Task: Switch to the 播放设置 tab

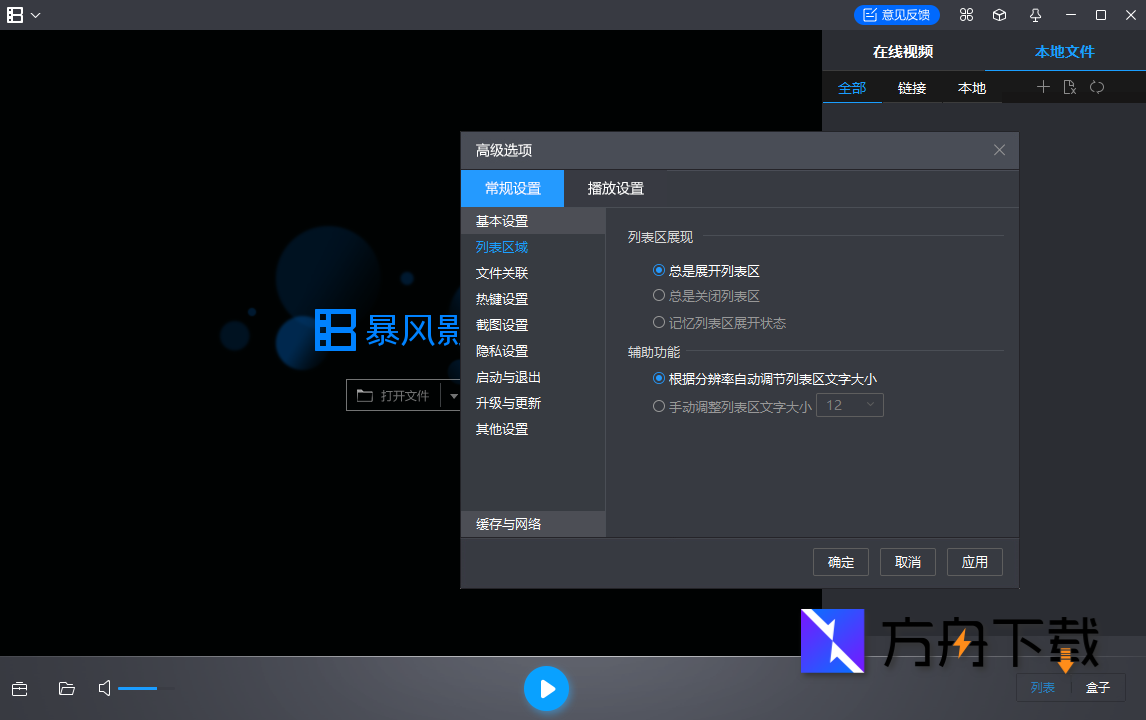Action: (614, 188)
